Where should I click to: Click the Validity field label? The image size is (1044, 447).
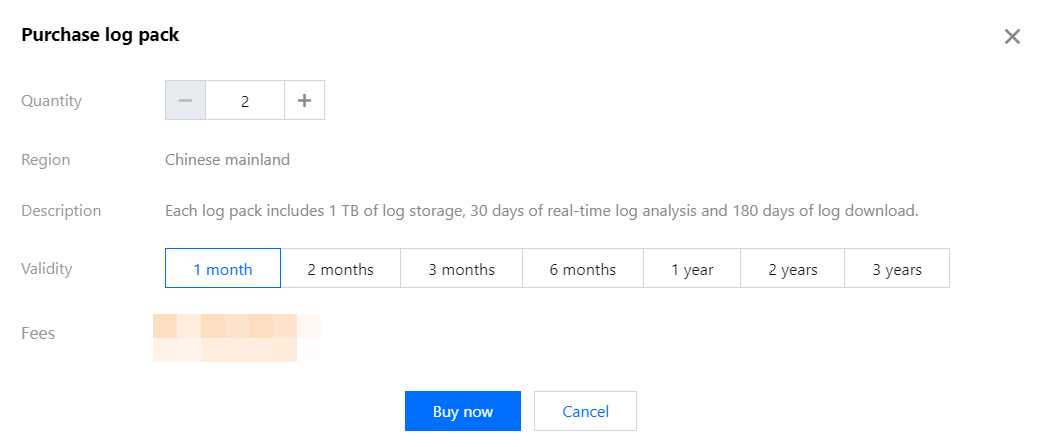[47, 269]
